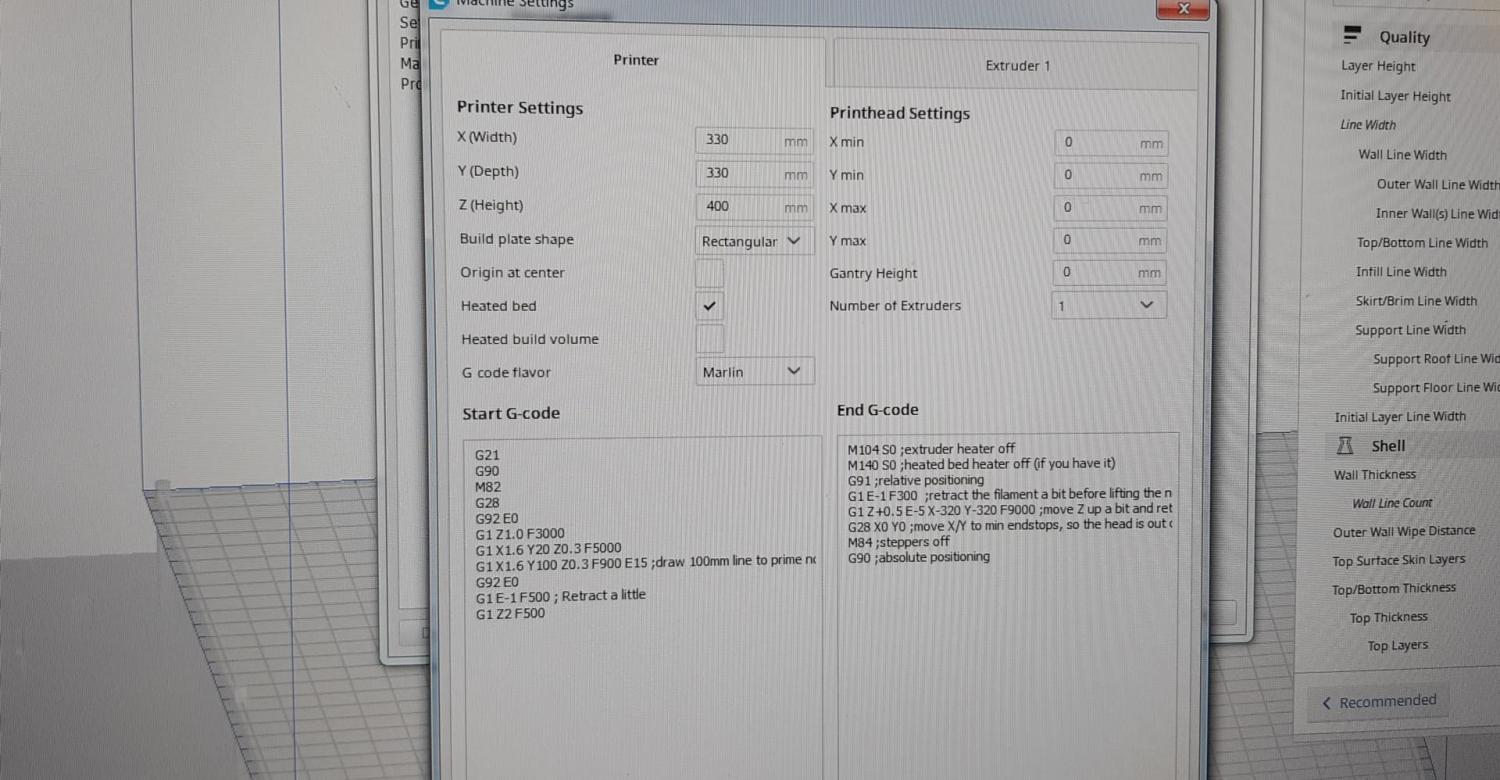The height and width of the screenshot is (780, 1500).
Task: Select the Infill Line Width setting
Action: pos(1401,272)
